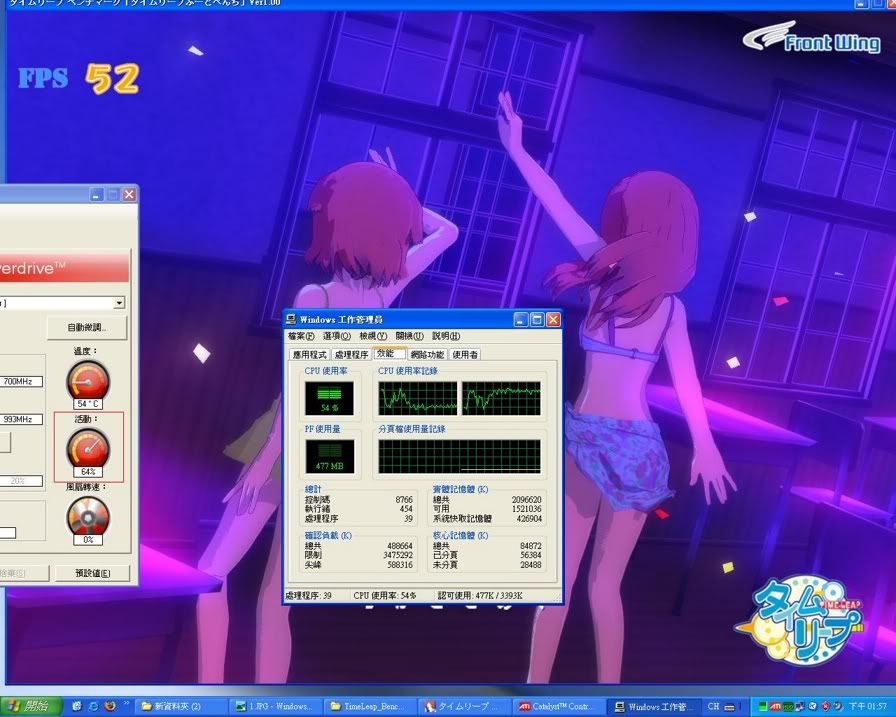
Task: Click the 588316 commit peak value
Action: pos(399,564)
